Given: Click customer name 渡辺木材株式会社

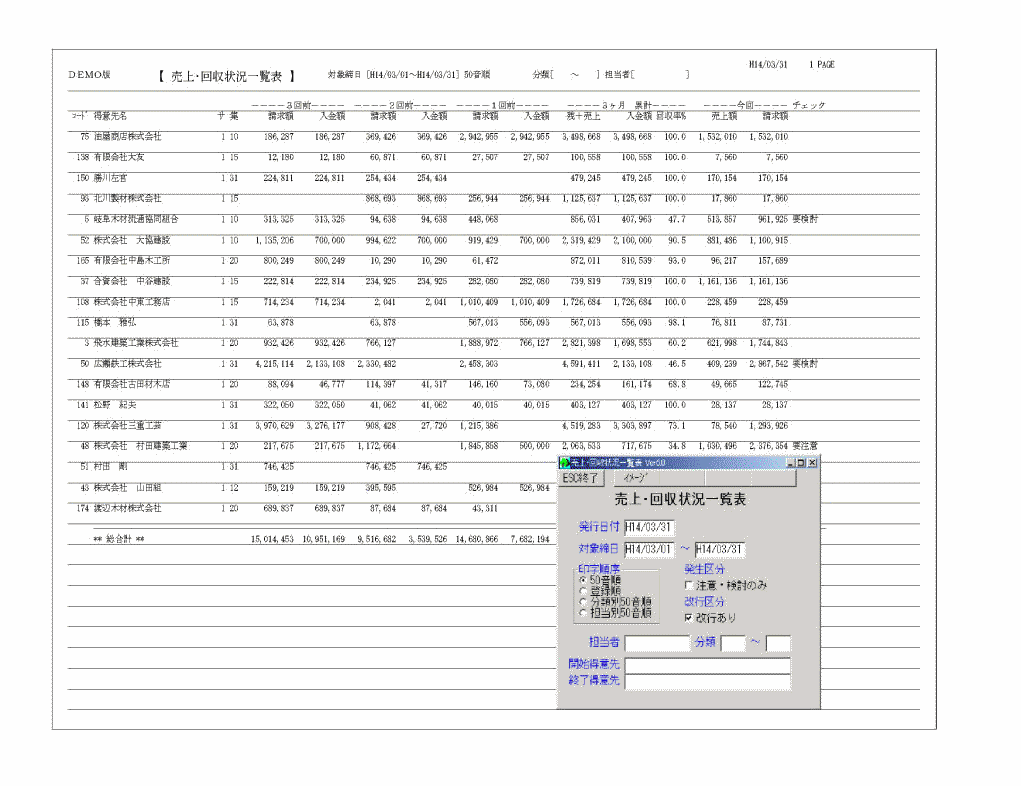Looking at the screenshot, I should point(127,508).
